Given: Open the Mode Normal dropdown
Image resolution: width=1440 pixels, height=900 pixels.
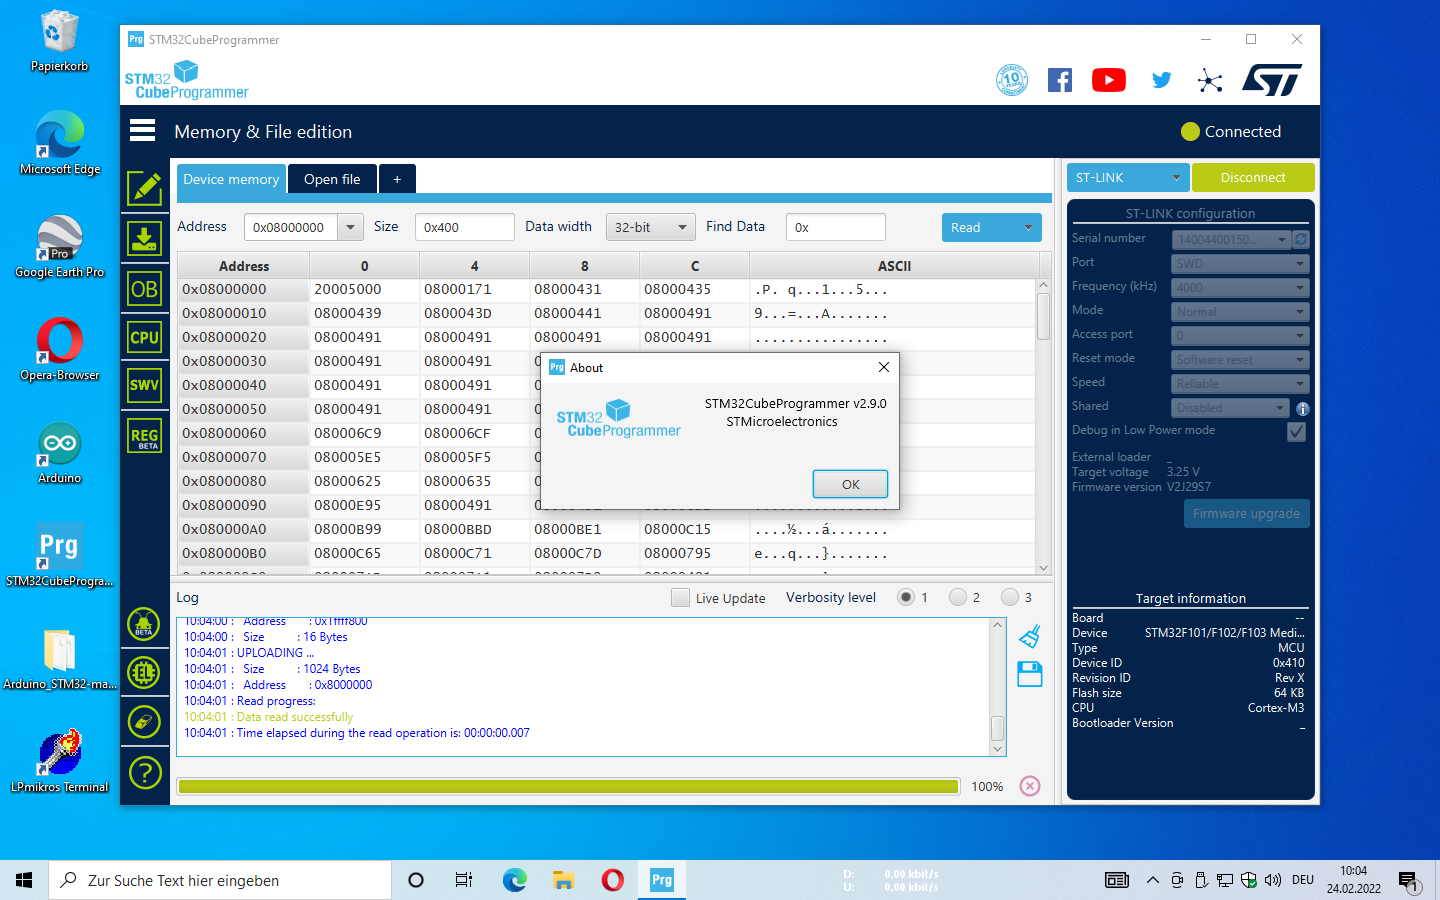Looking at the screenshot, I should (x=1240, y=311).
